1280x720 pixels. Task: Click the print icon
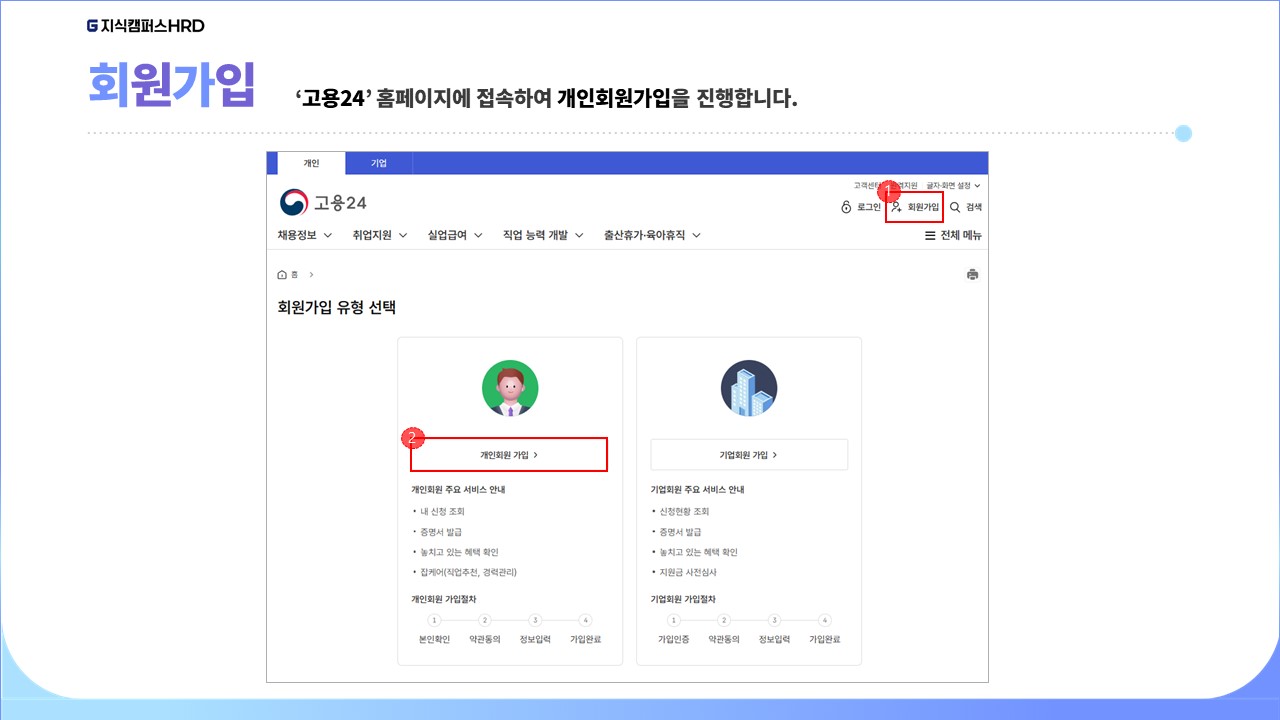(973, 275)
